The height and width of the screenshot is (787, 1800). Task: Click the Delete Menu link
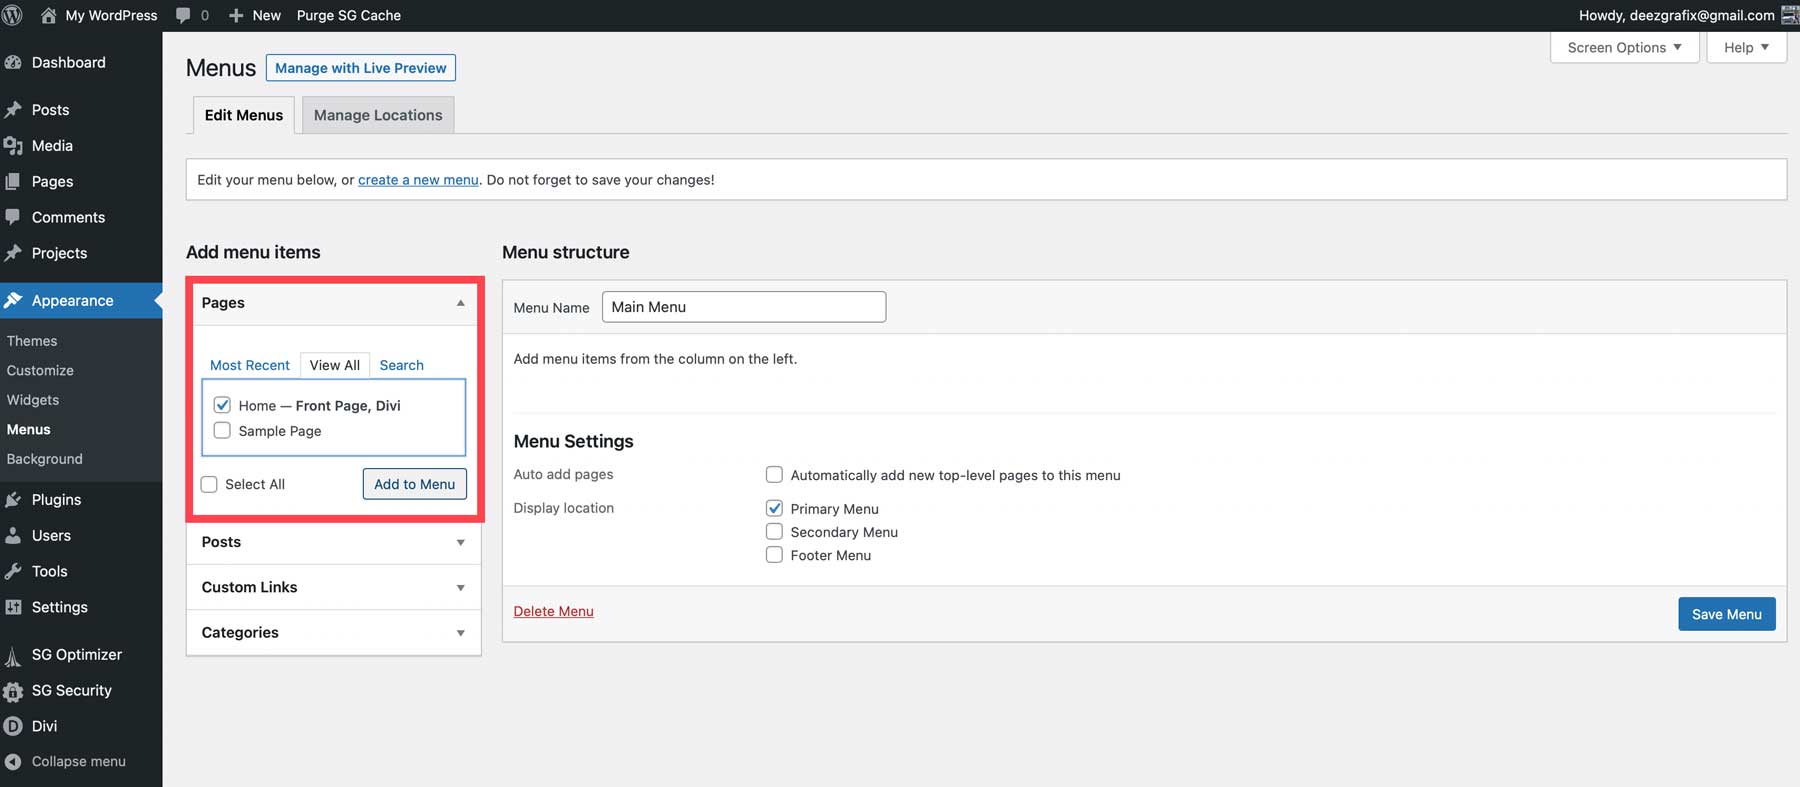553,611
